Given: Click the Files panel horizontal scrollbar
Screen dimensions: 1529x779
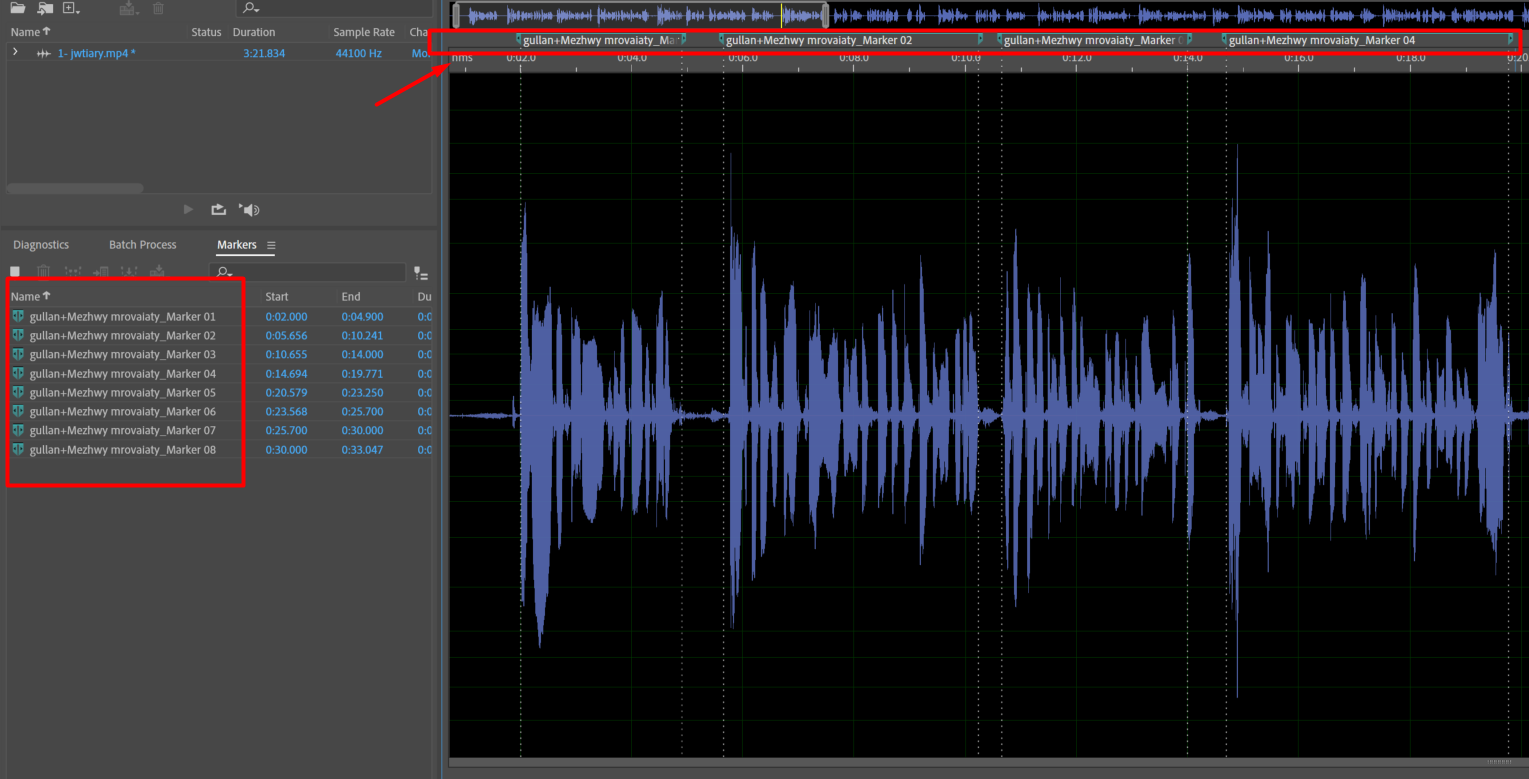Looking at the screenshot, I should pyautogui.click(x=75, y=188).
